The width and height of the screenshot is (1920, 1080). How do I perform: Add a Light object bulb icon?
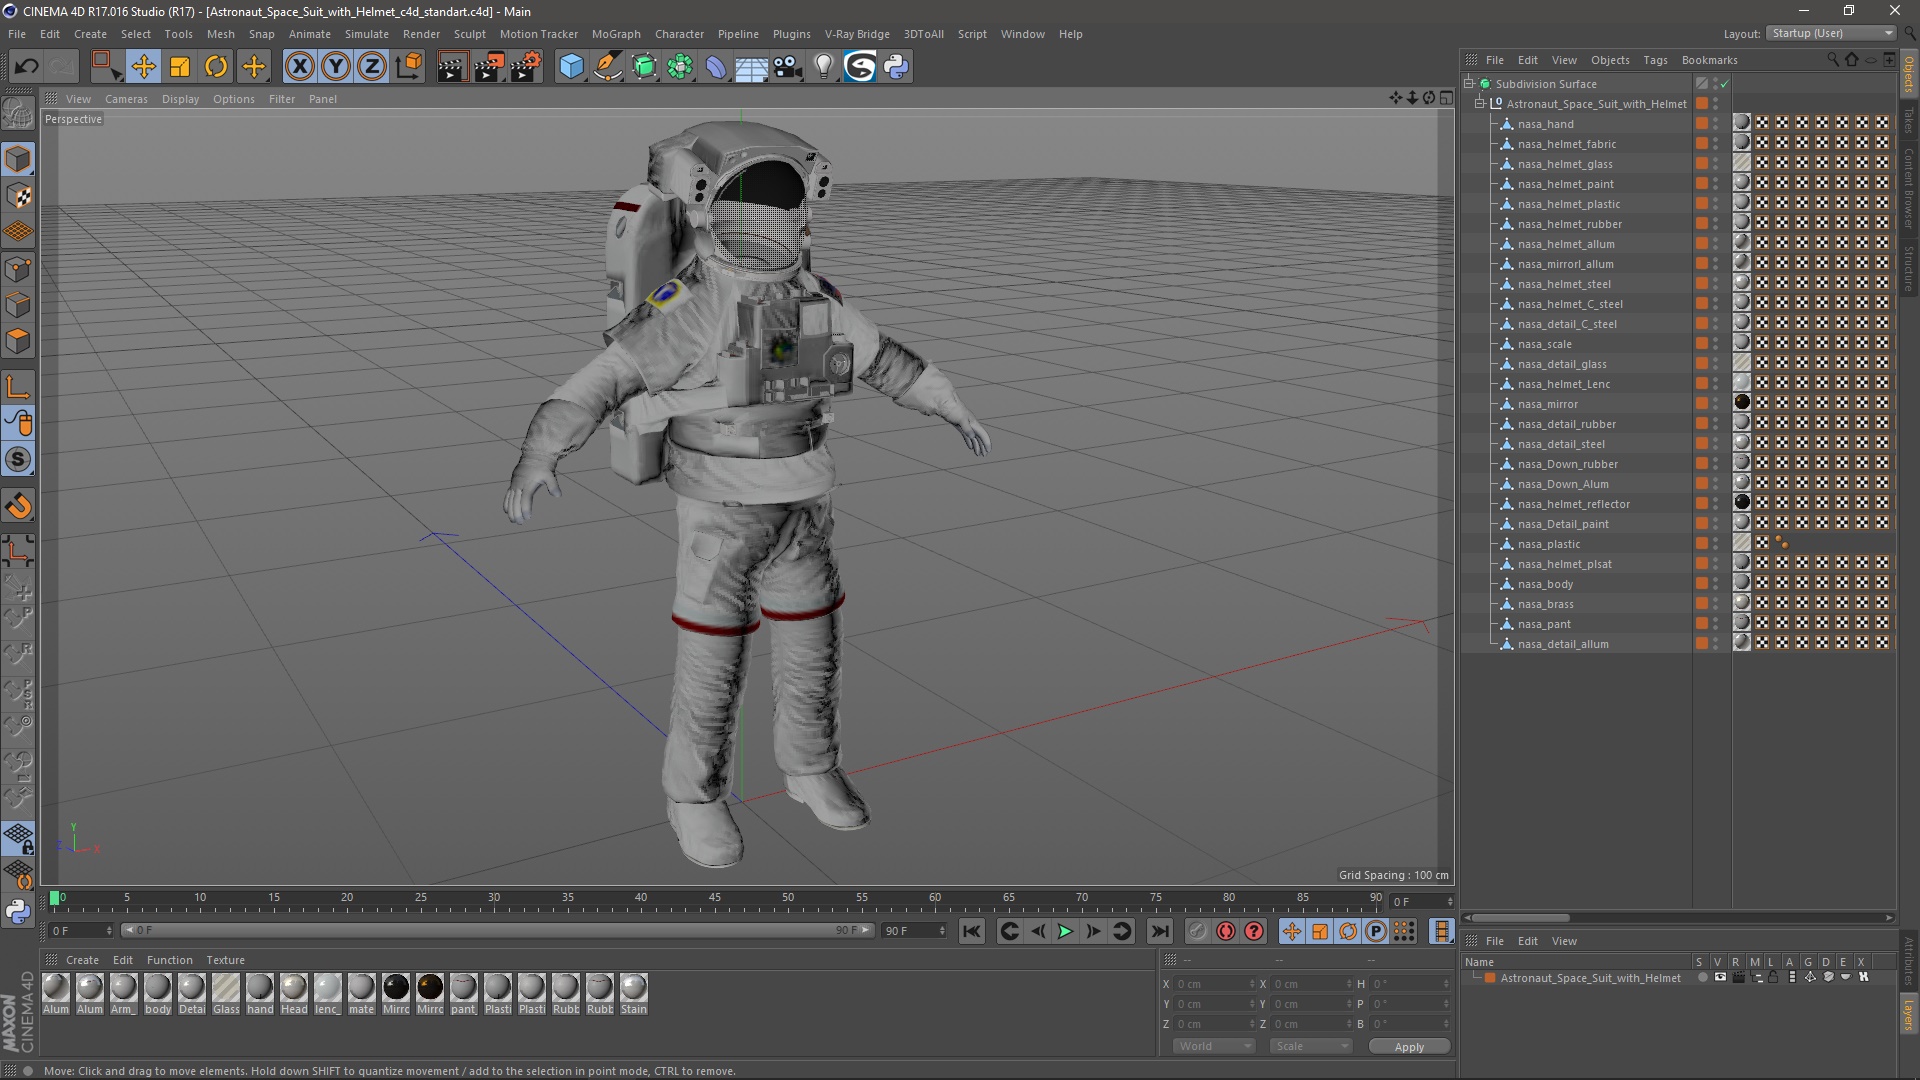[824, 67]
